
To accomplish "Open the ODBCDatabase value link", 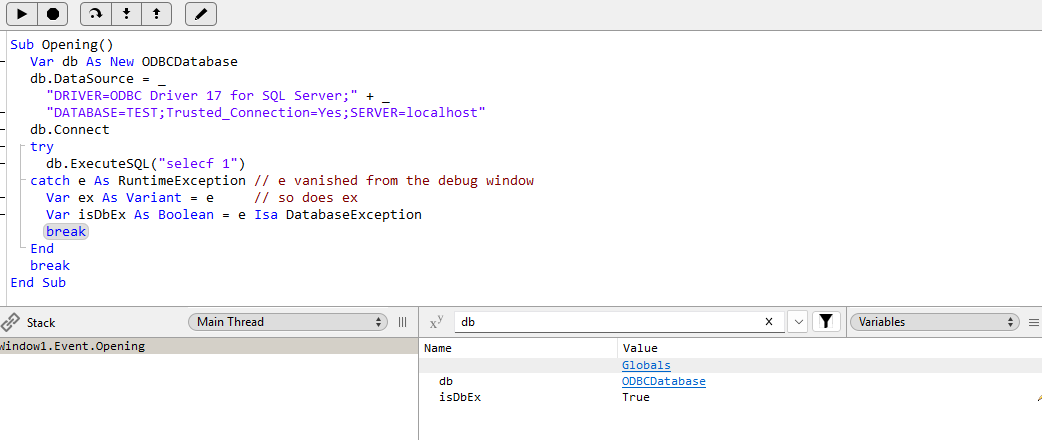I will pyautogui.click(x=663, y=382).
